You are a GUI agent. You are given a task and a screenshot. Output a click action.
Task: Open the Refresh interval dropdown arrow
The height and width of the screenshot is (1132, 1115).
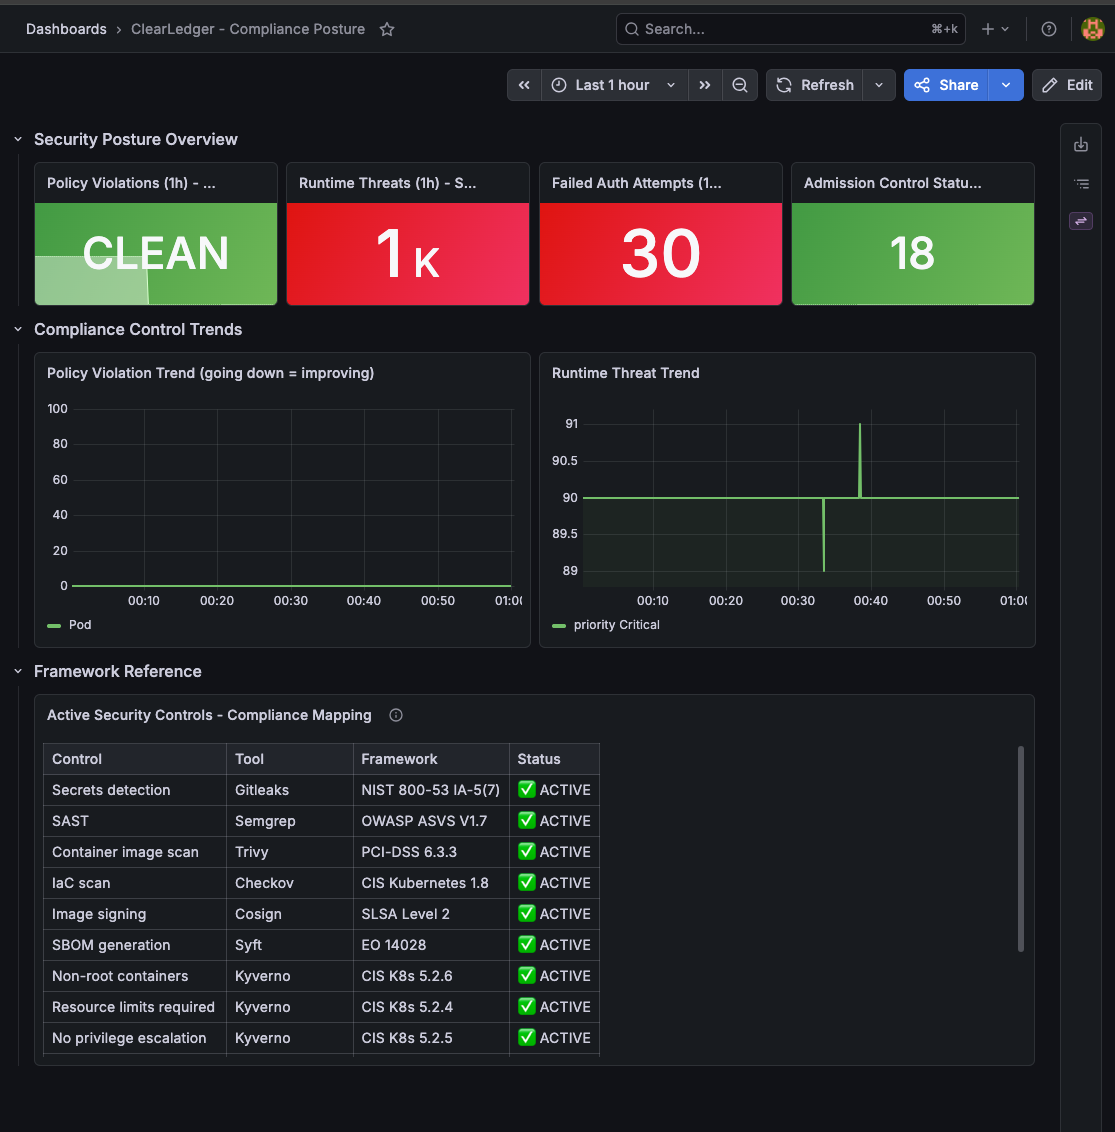click(880, 85)
